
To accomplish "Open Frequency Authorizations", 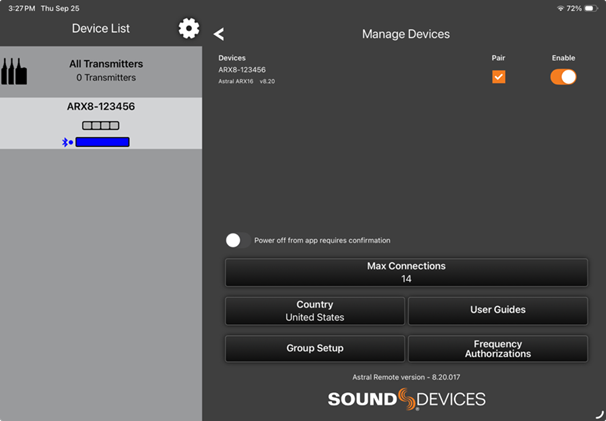I will coord(498,348).
